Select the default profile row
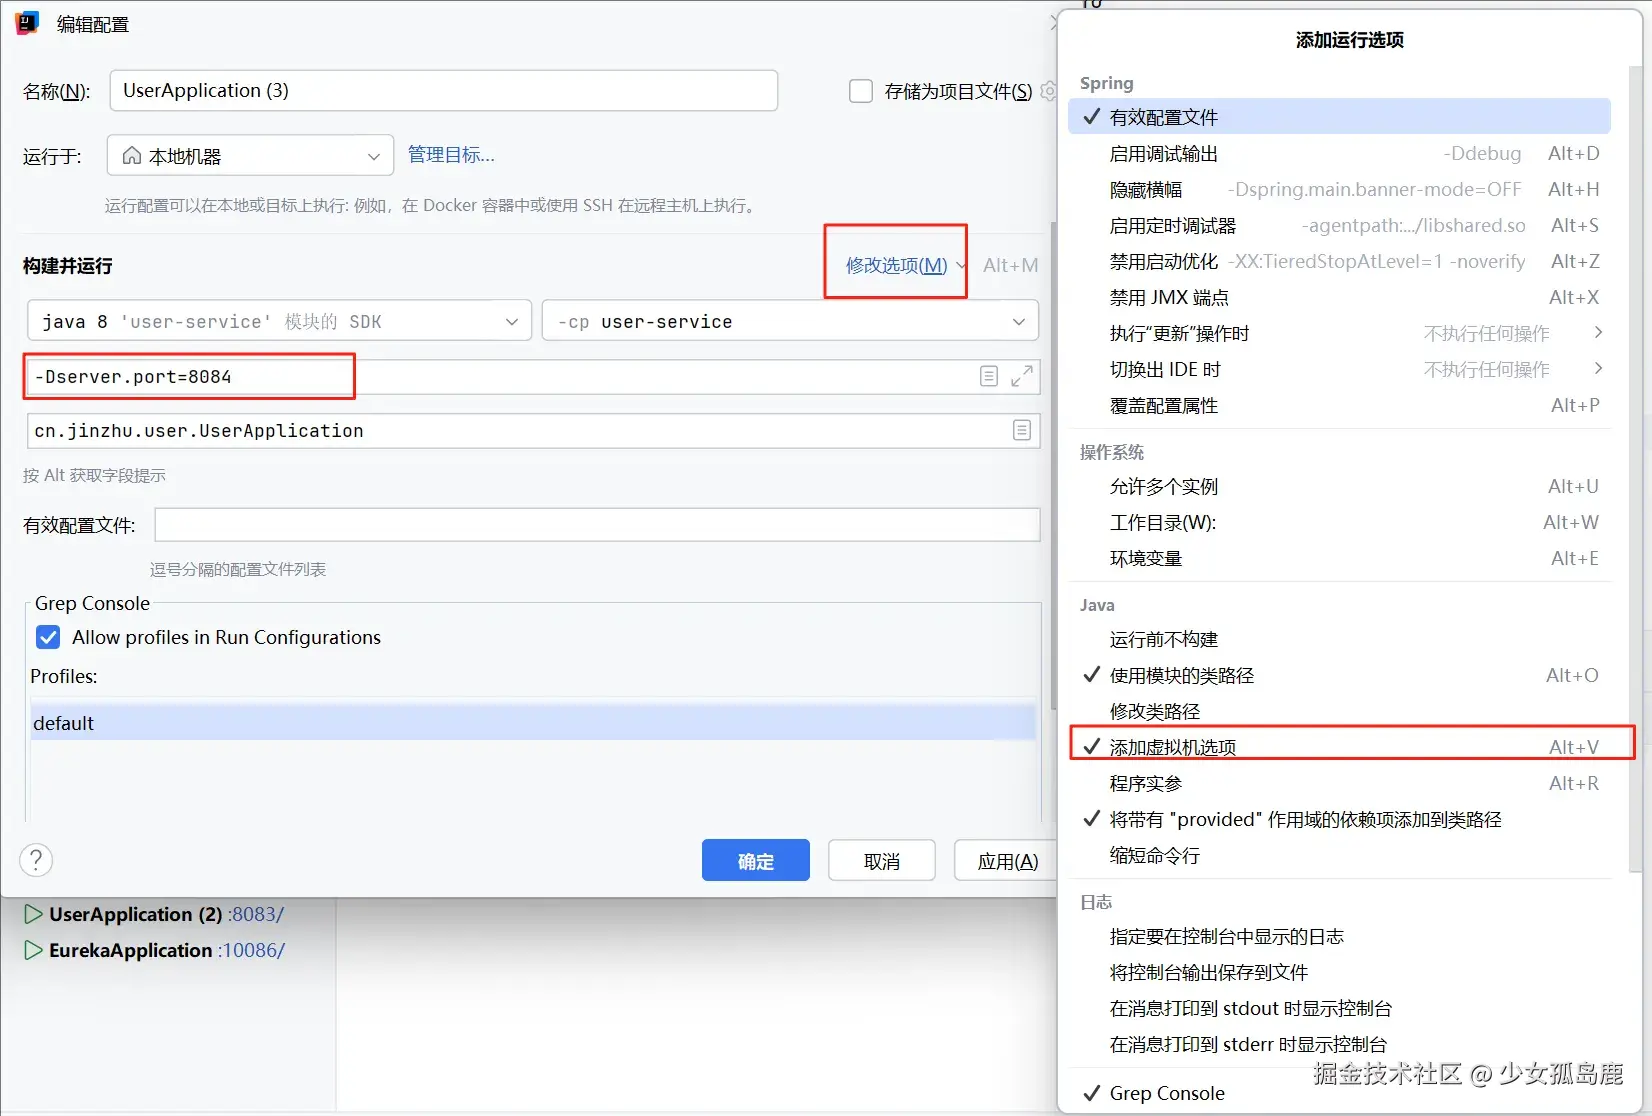The image size is (1652, 1116). coord(533,722)
